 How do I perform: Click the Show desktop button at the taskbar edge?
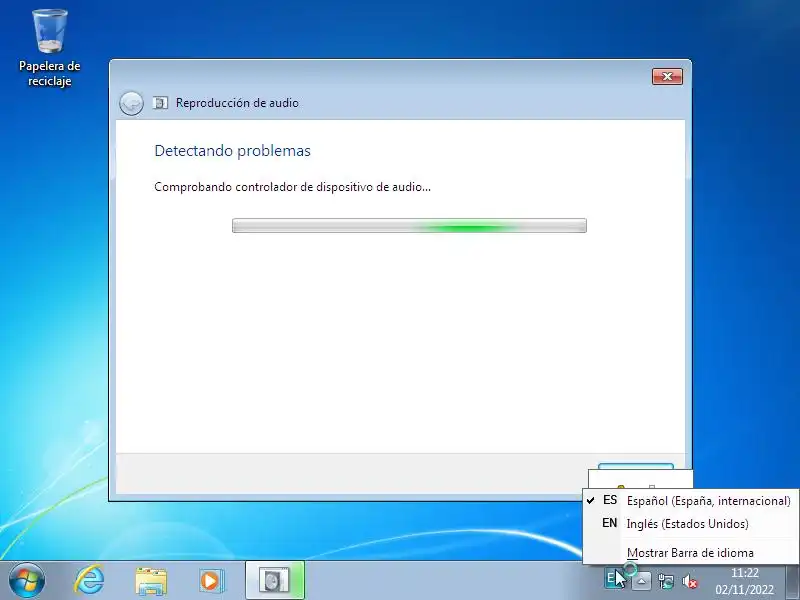[793, 581]
